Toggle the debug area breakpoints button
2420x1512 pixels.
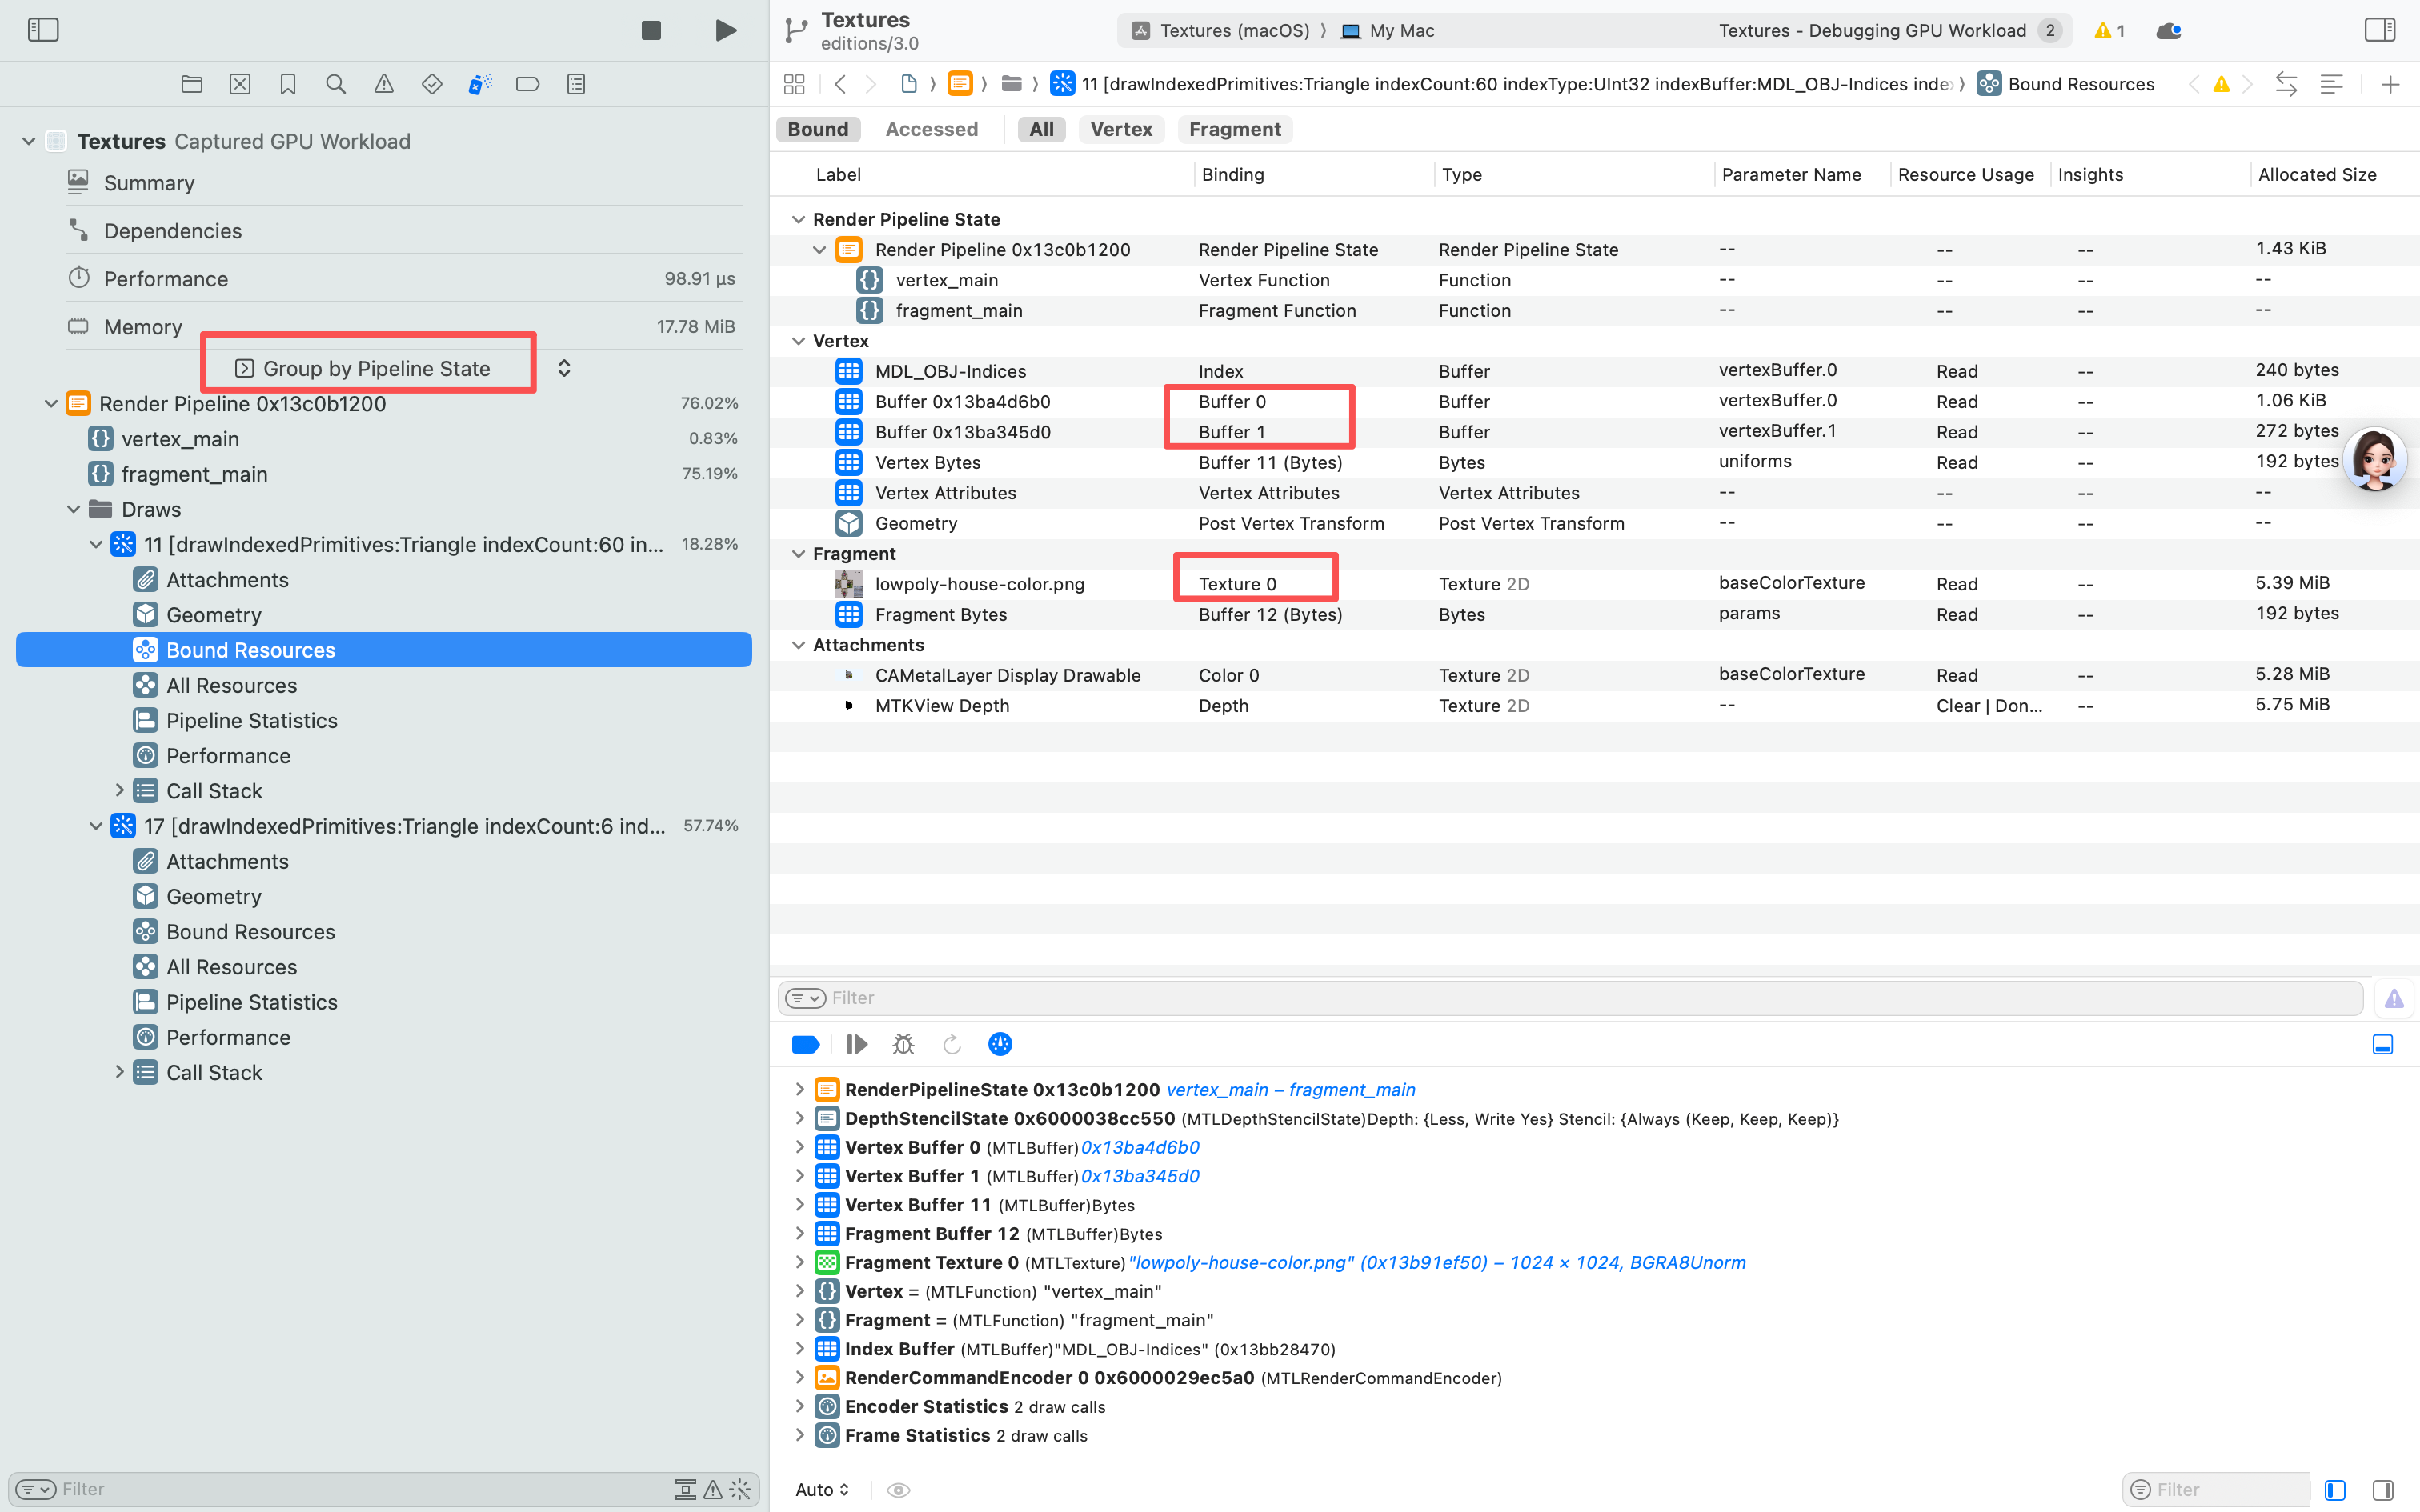[x=806, y=1044]
